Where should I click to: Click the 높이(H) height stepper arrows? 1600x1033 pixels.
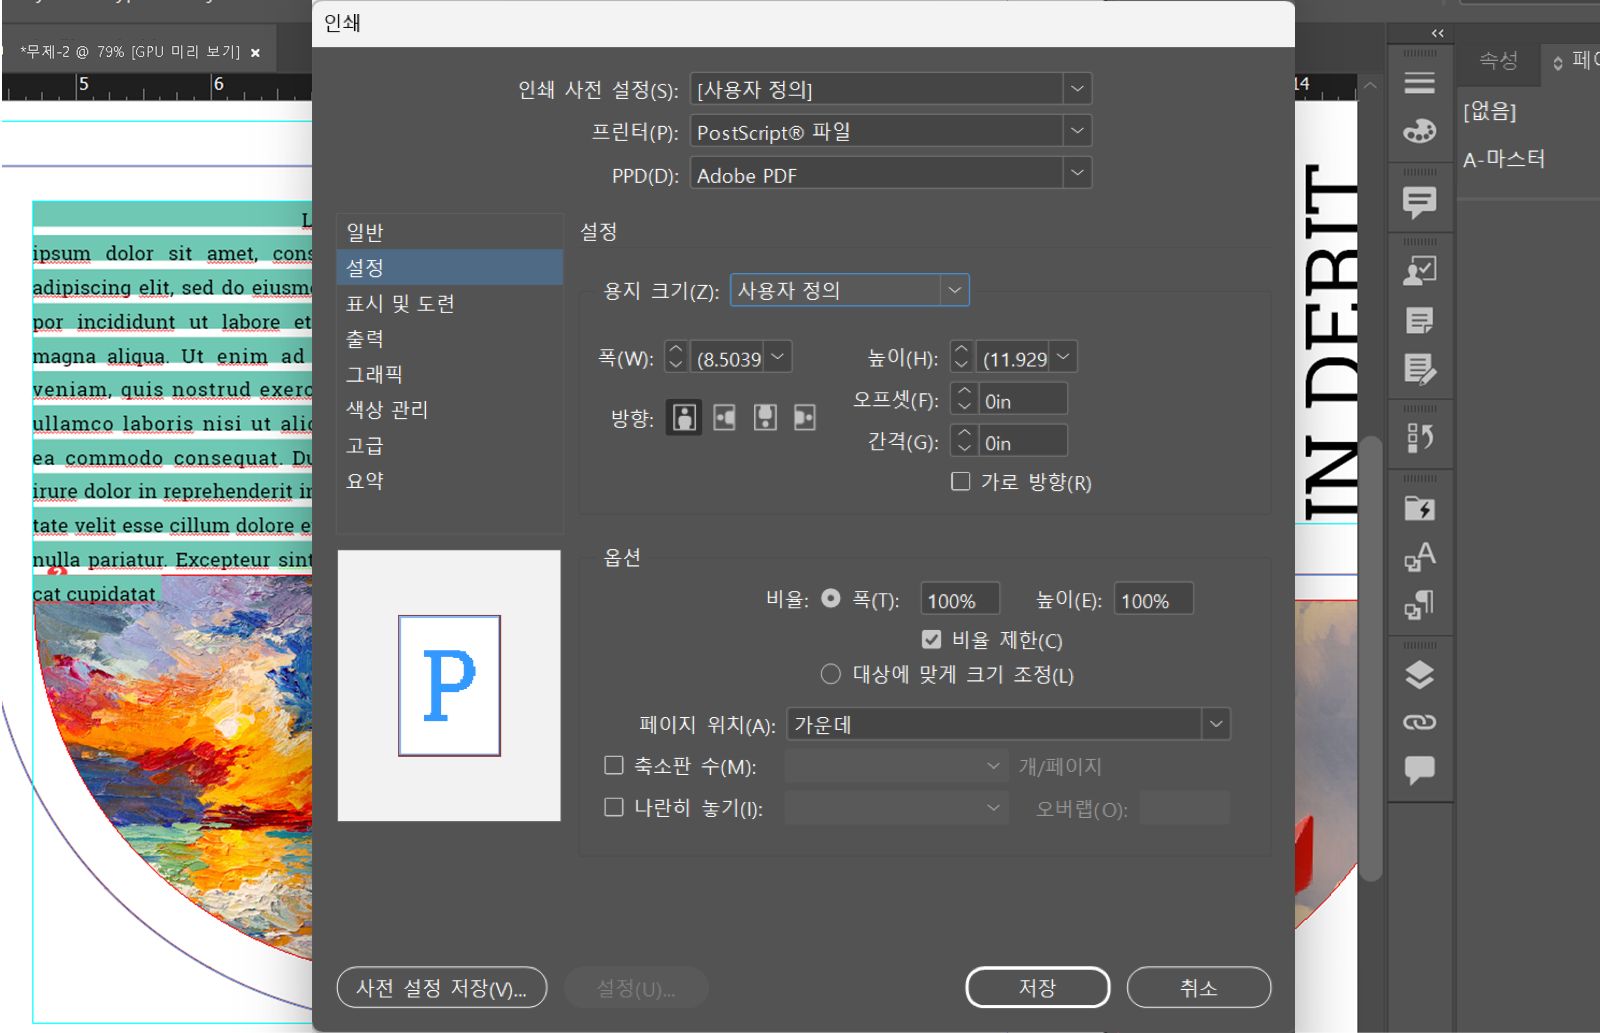click(961, 356)
